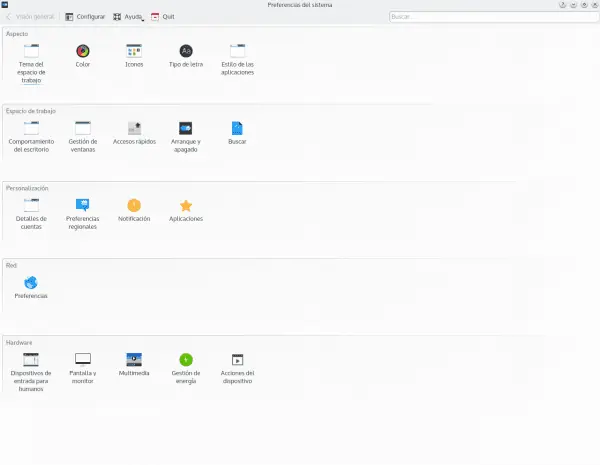Open the Ayuda help menu
Viewport: 600px width, 465px height.
pyautogui.click(x=129, y=17)
